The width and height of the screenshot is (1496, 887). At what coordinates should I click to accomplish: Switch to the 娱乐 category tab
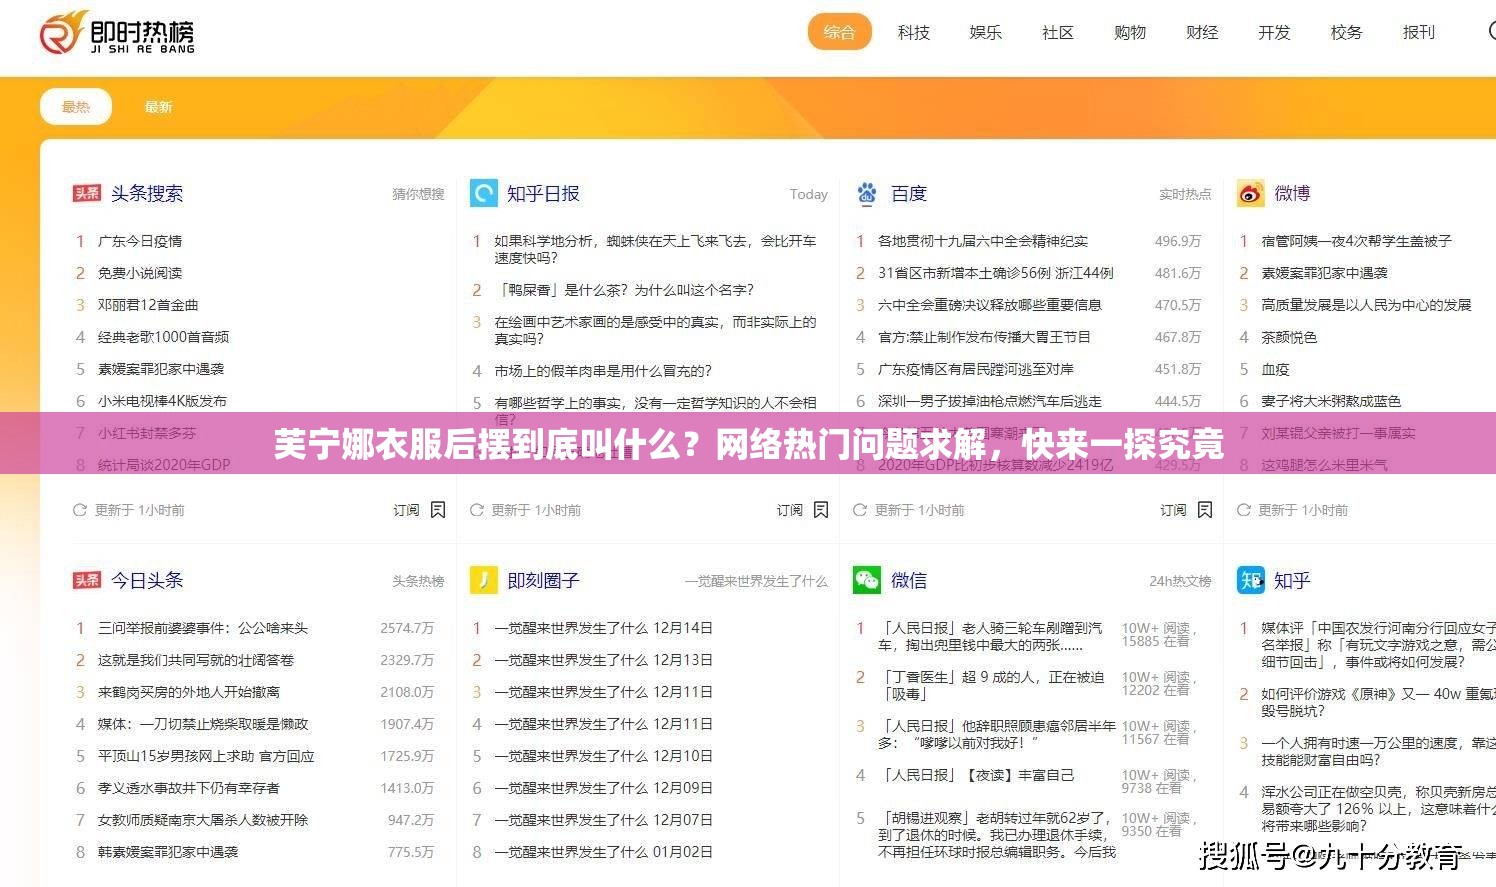[985, 32]
